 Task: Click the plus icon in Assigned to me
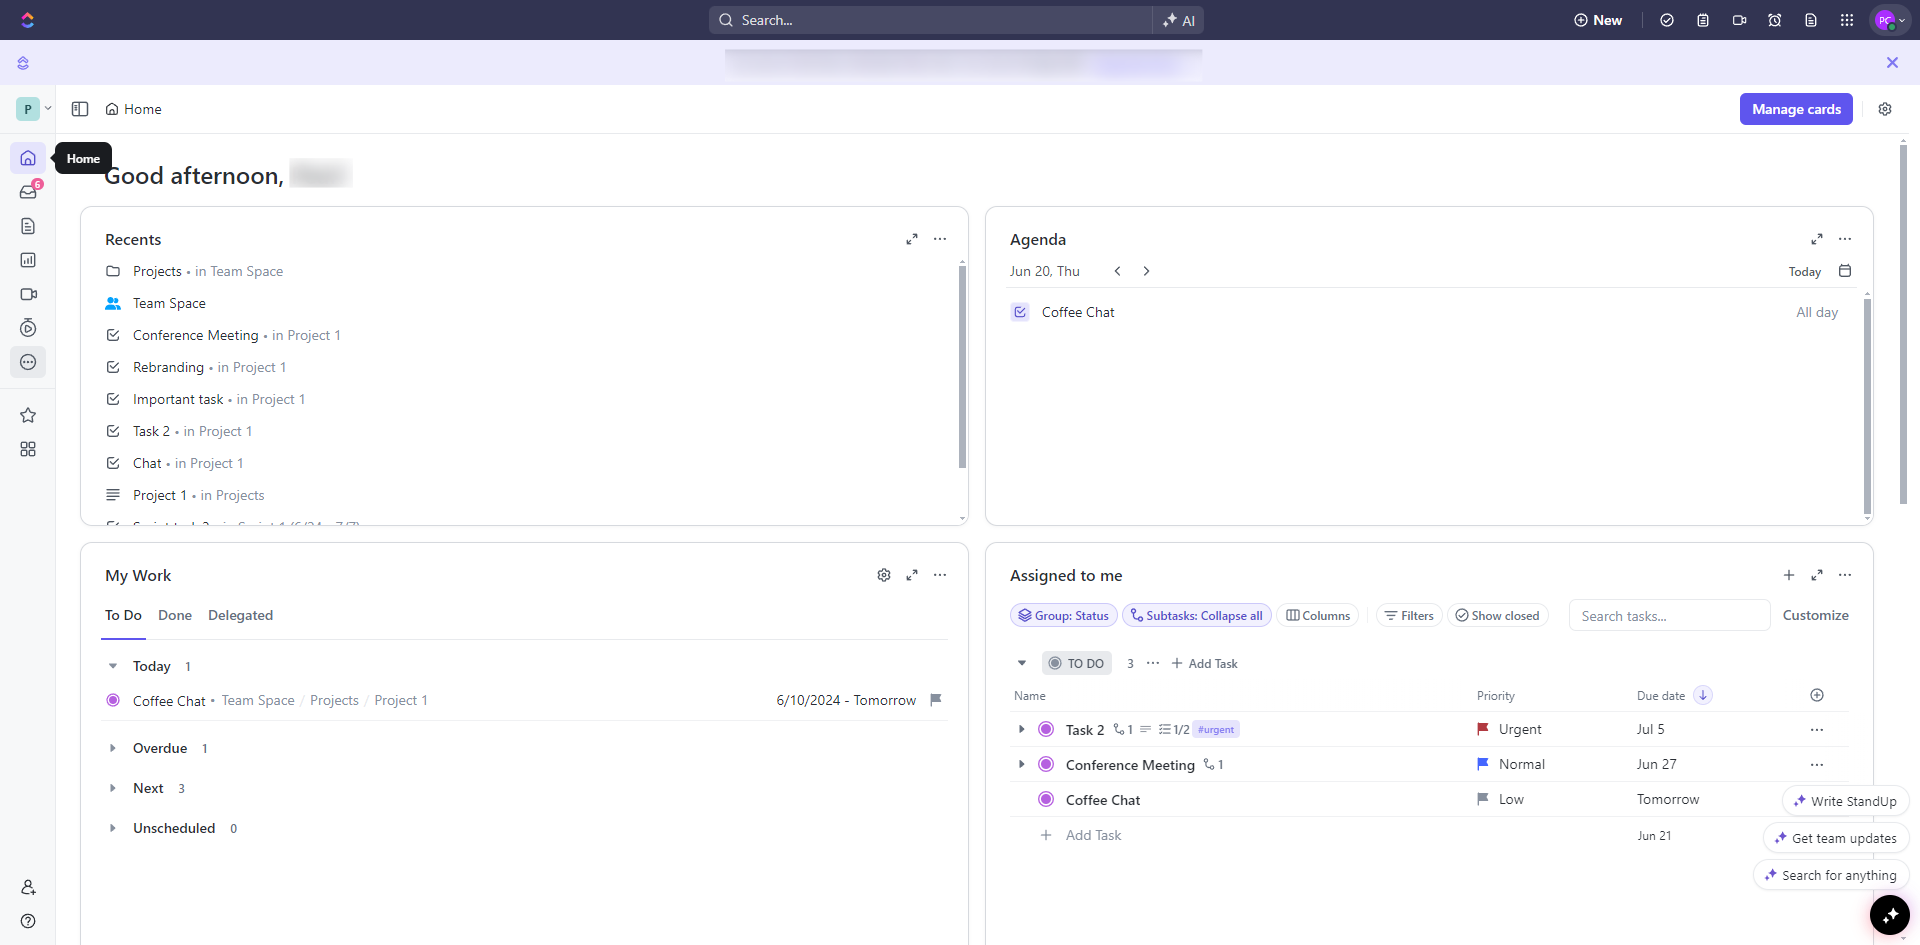point(1789,575)
